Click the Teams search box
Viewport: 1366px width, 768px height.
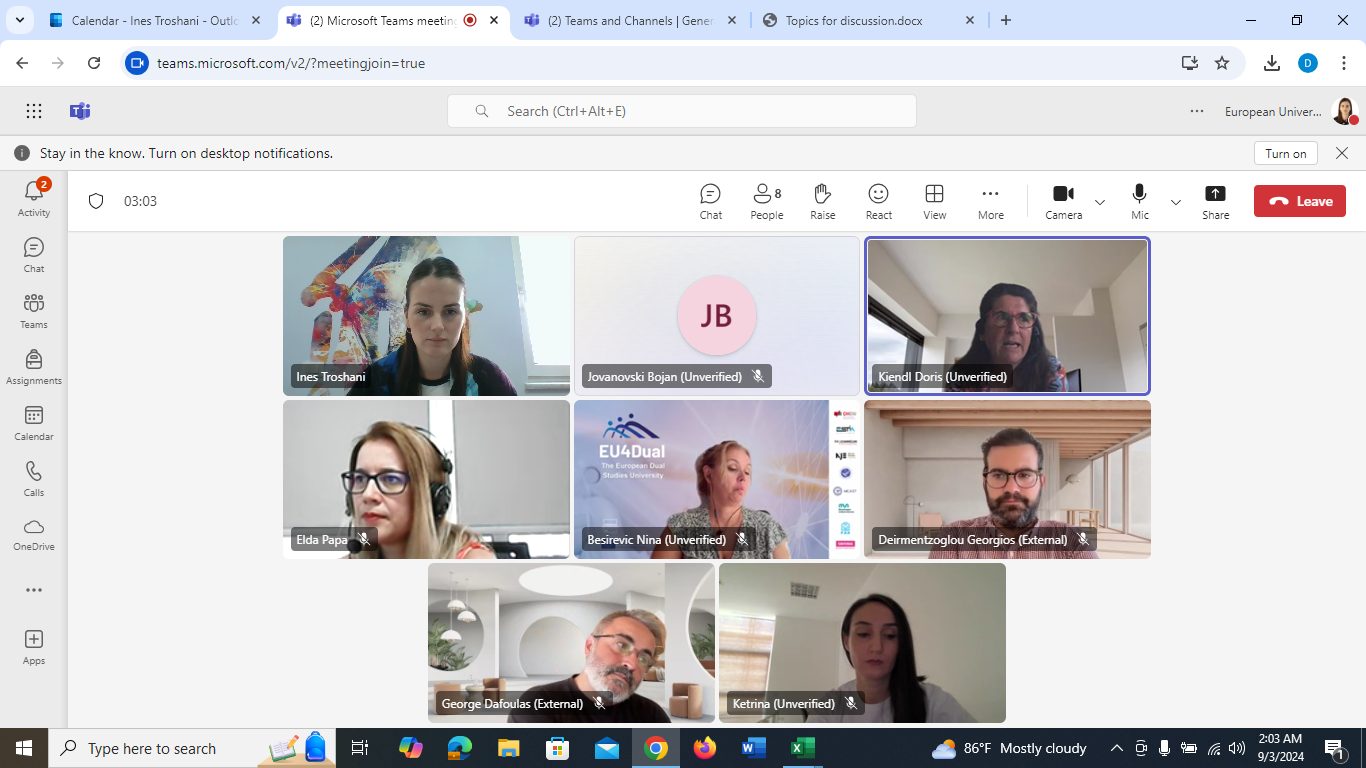tap(682, 111)
